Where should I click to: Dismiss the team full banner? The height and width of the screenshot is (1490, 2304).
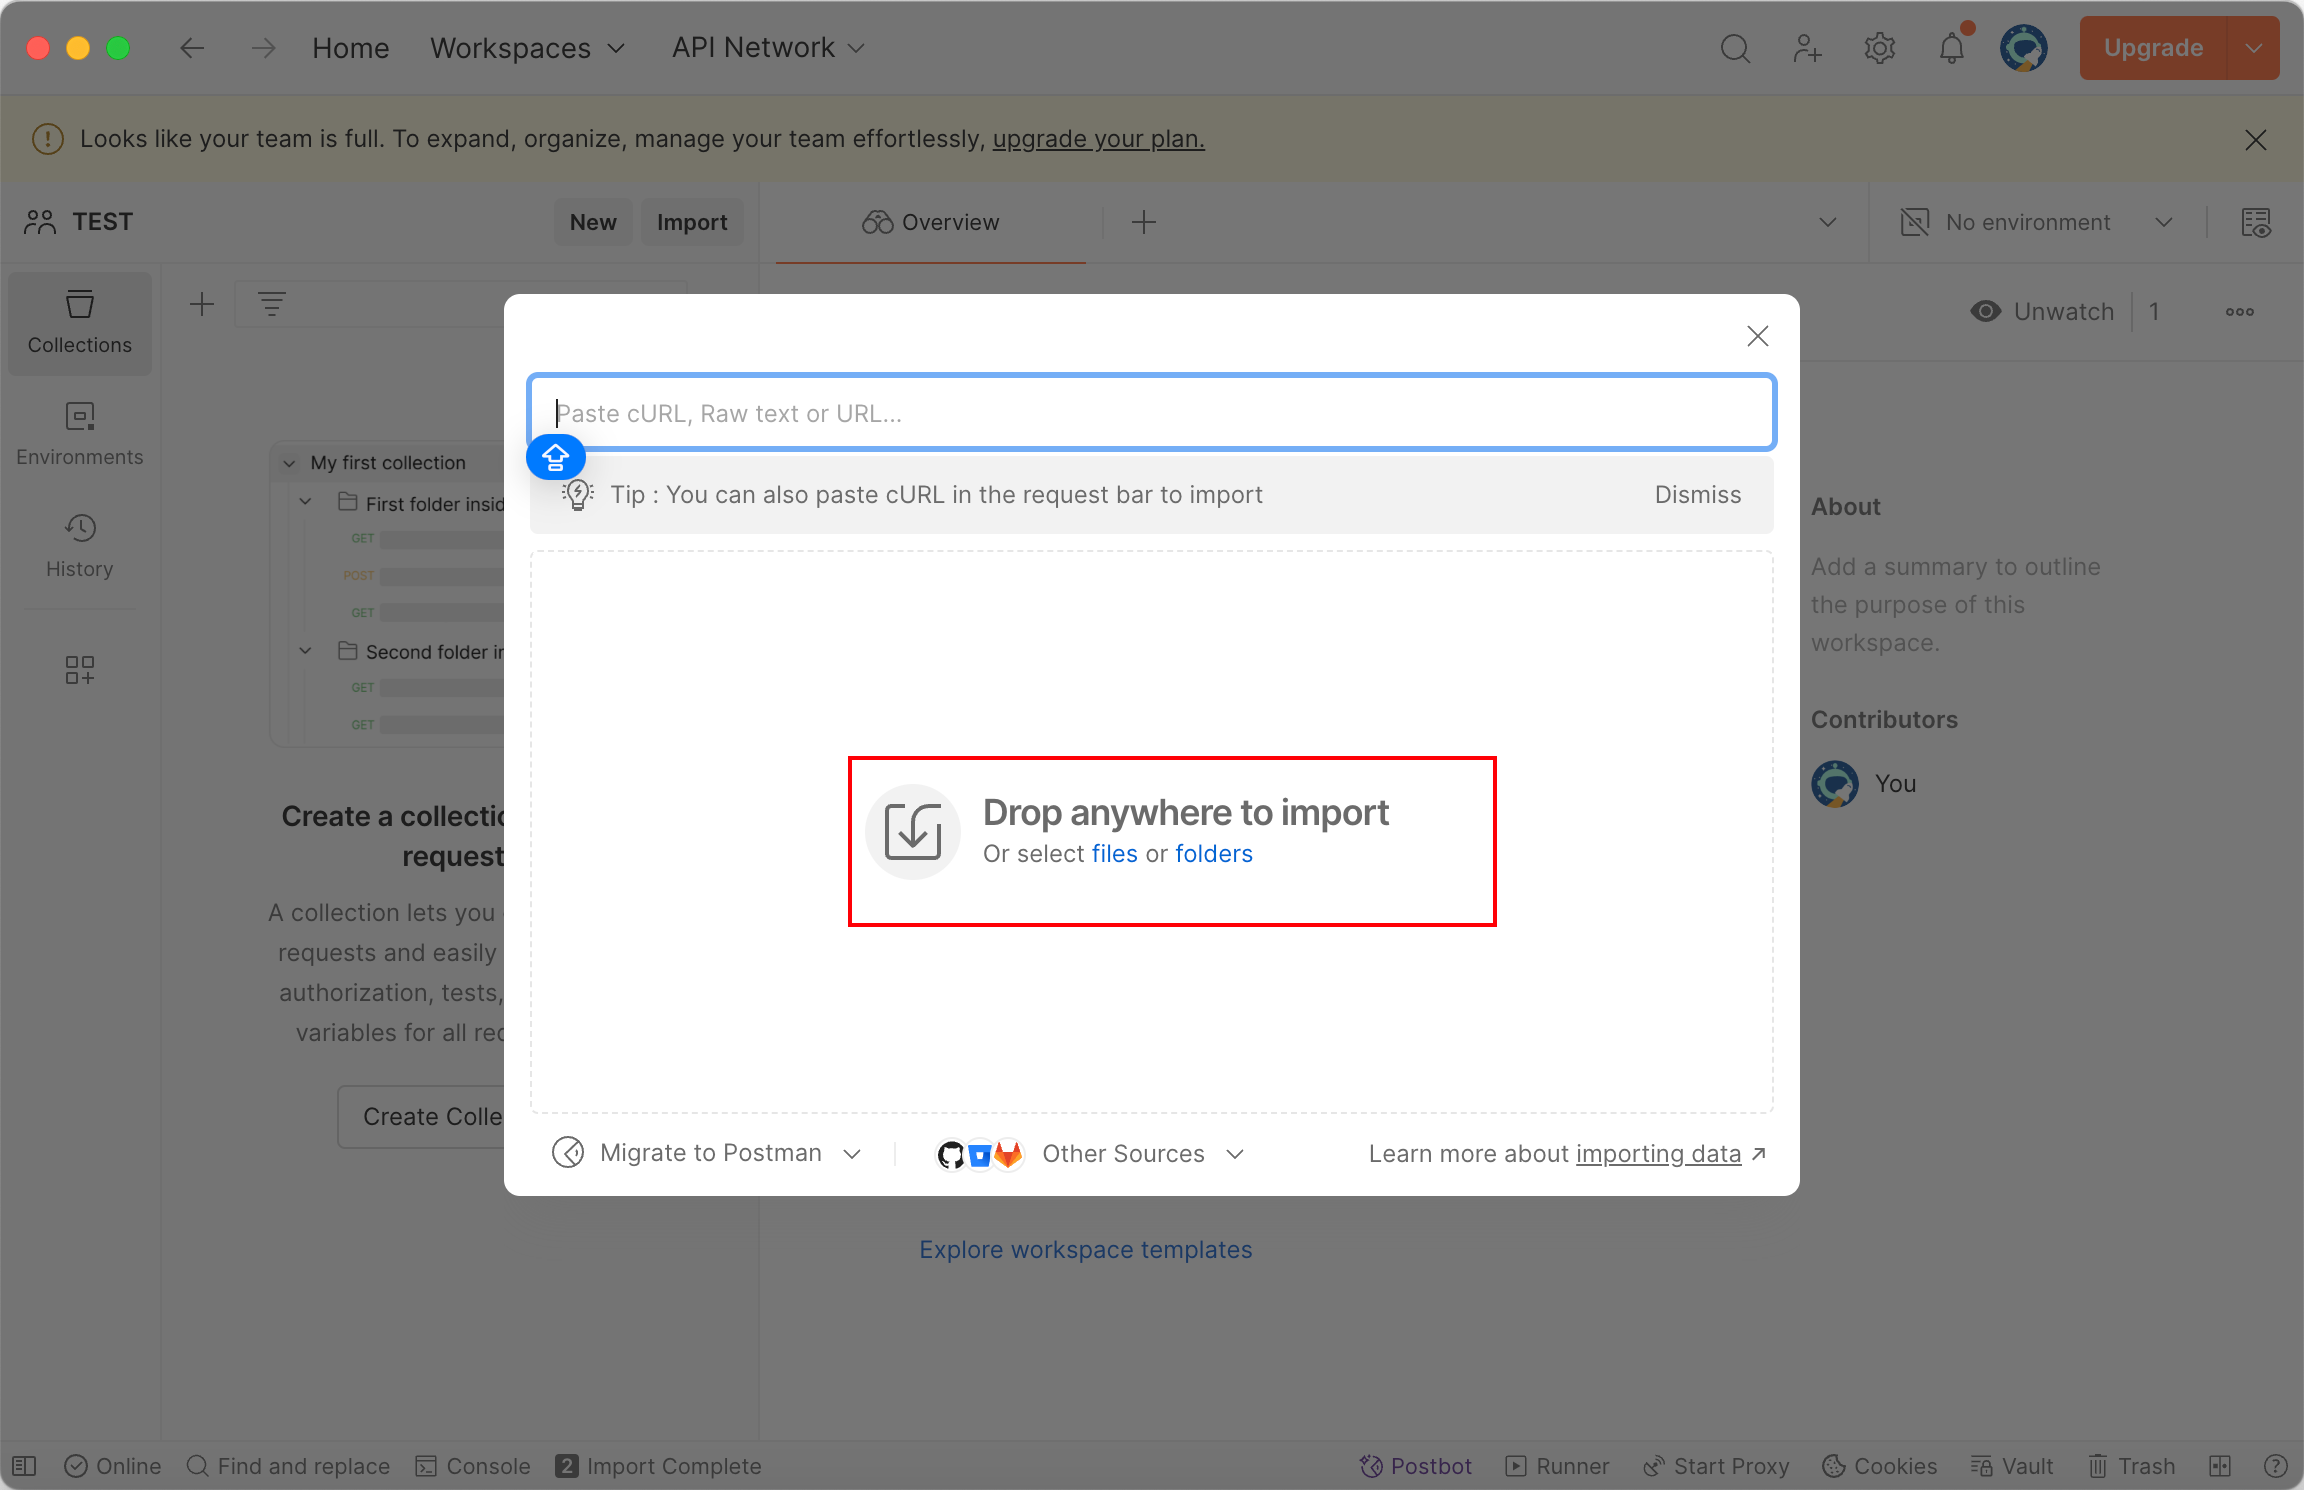pos(2256,139)
